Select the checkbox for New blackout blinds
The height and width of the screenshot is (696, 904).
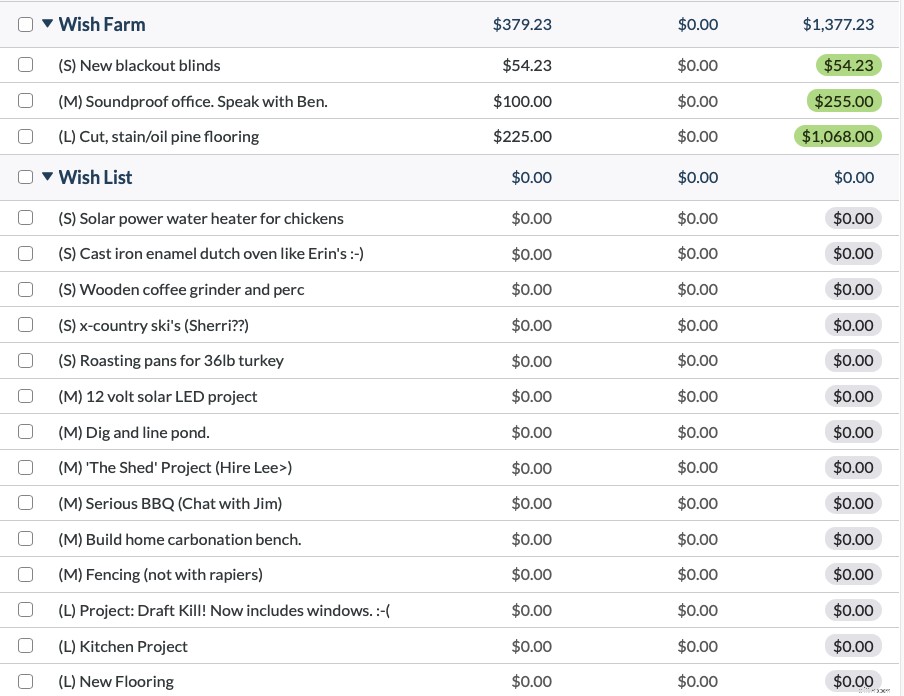(x=25, y=65)
